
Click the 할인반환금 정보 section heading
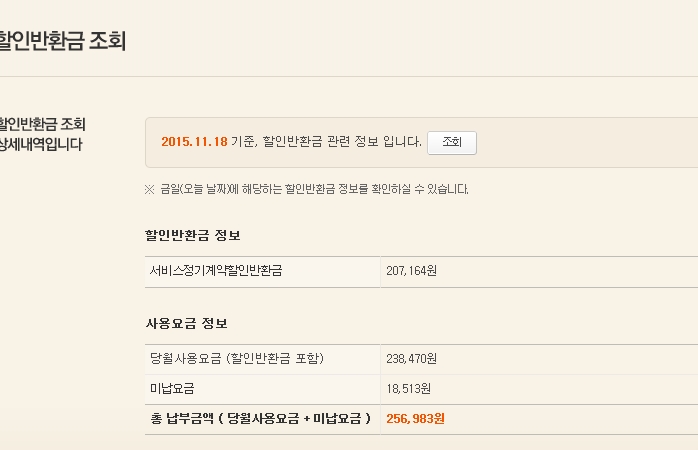pos(193,235)
